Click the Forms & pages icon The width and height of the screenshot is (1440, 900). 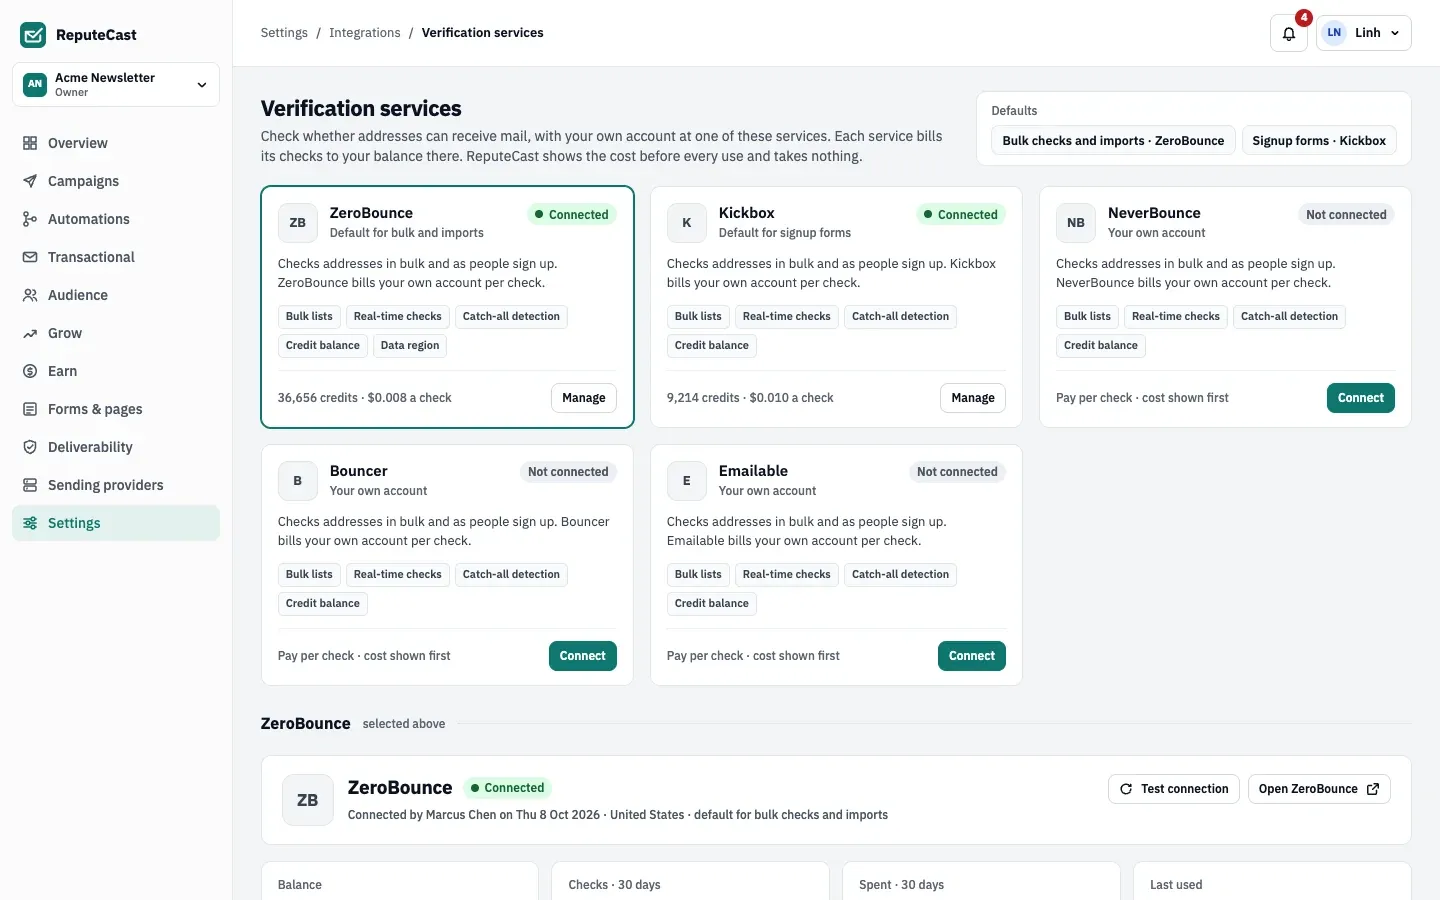coord(30,409)
